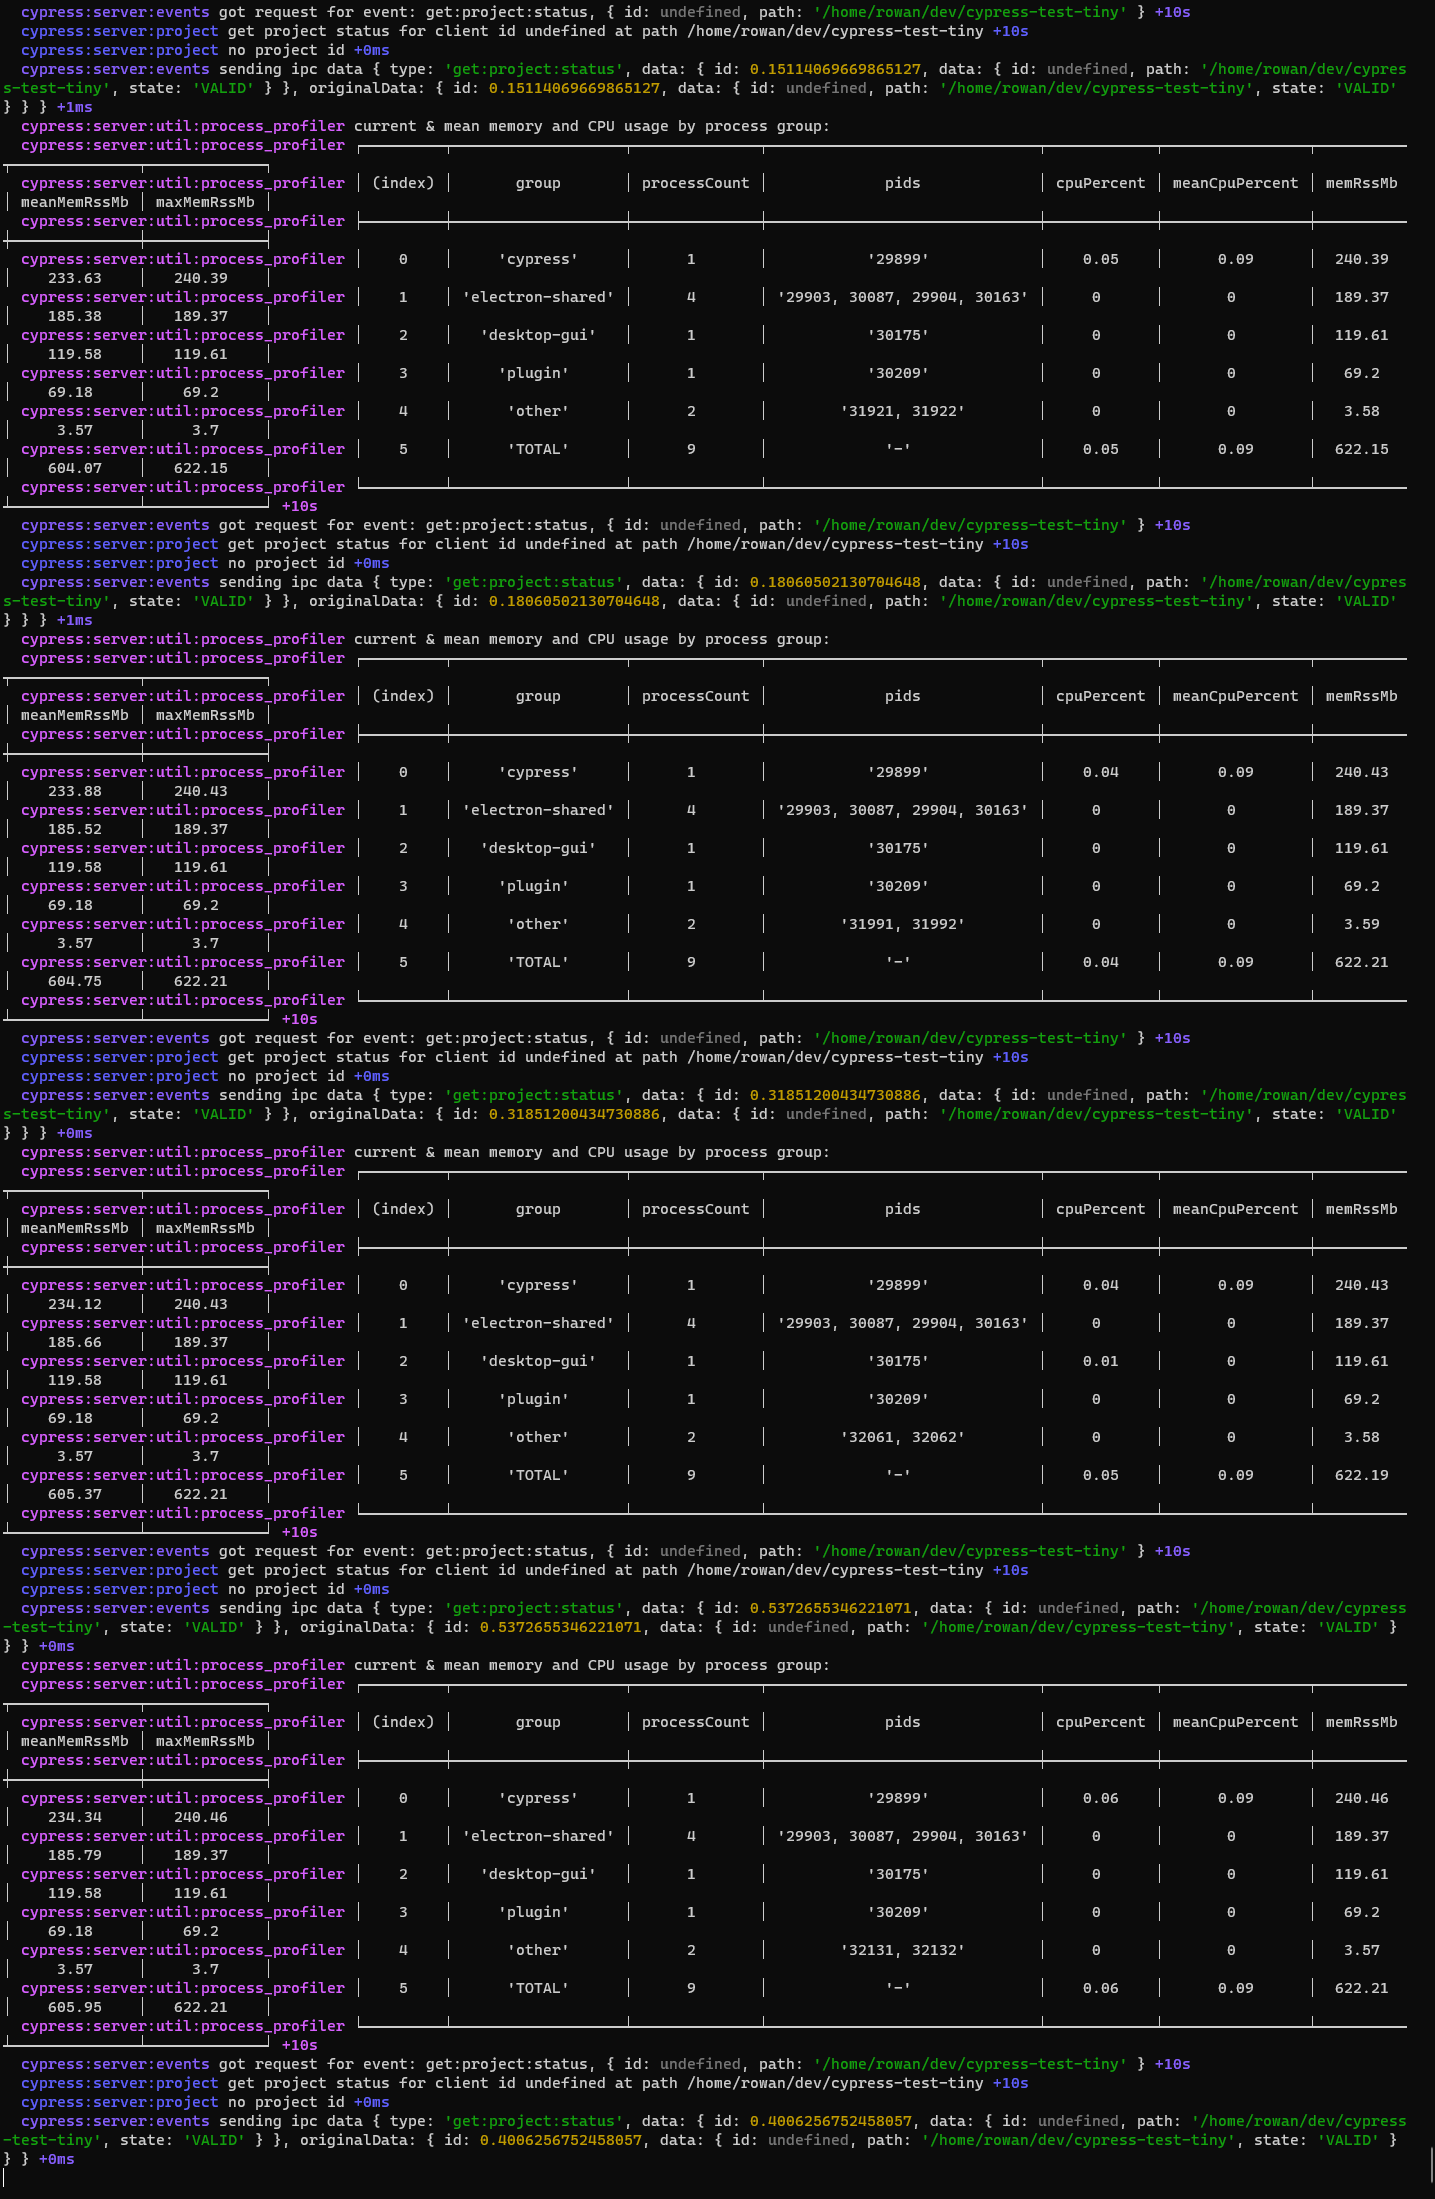1435x2199 pixels.
Task: Click the TOTAL memRssMb value 622.19
Action: click(x=1361, y=1475)
